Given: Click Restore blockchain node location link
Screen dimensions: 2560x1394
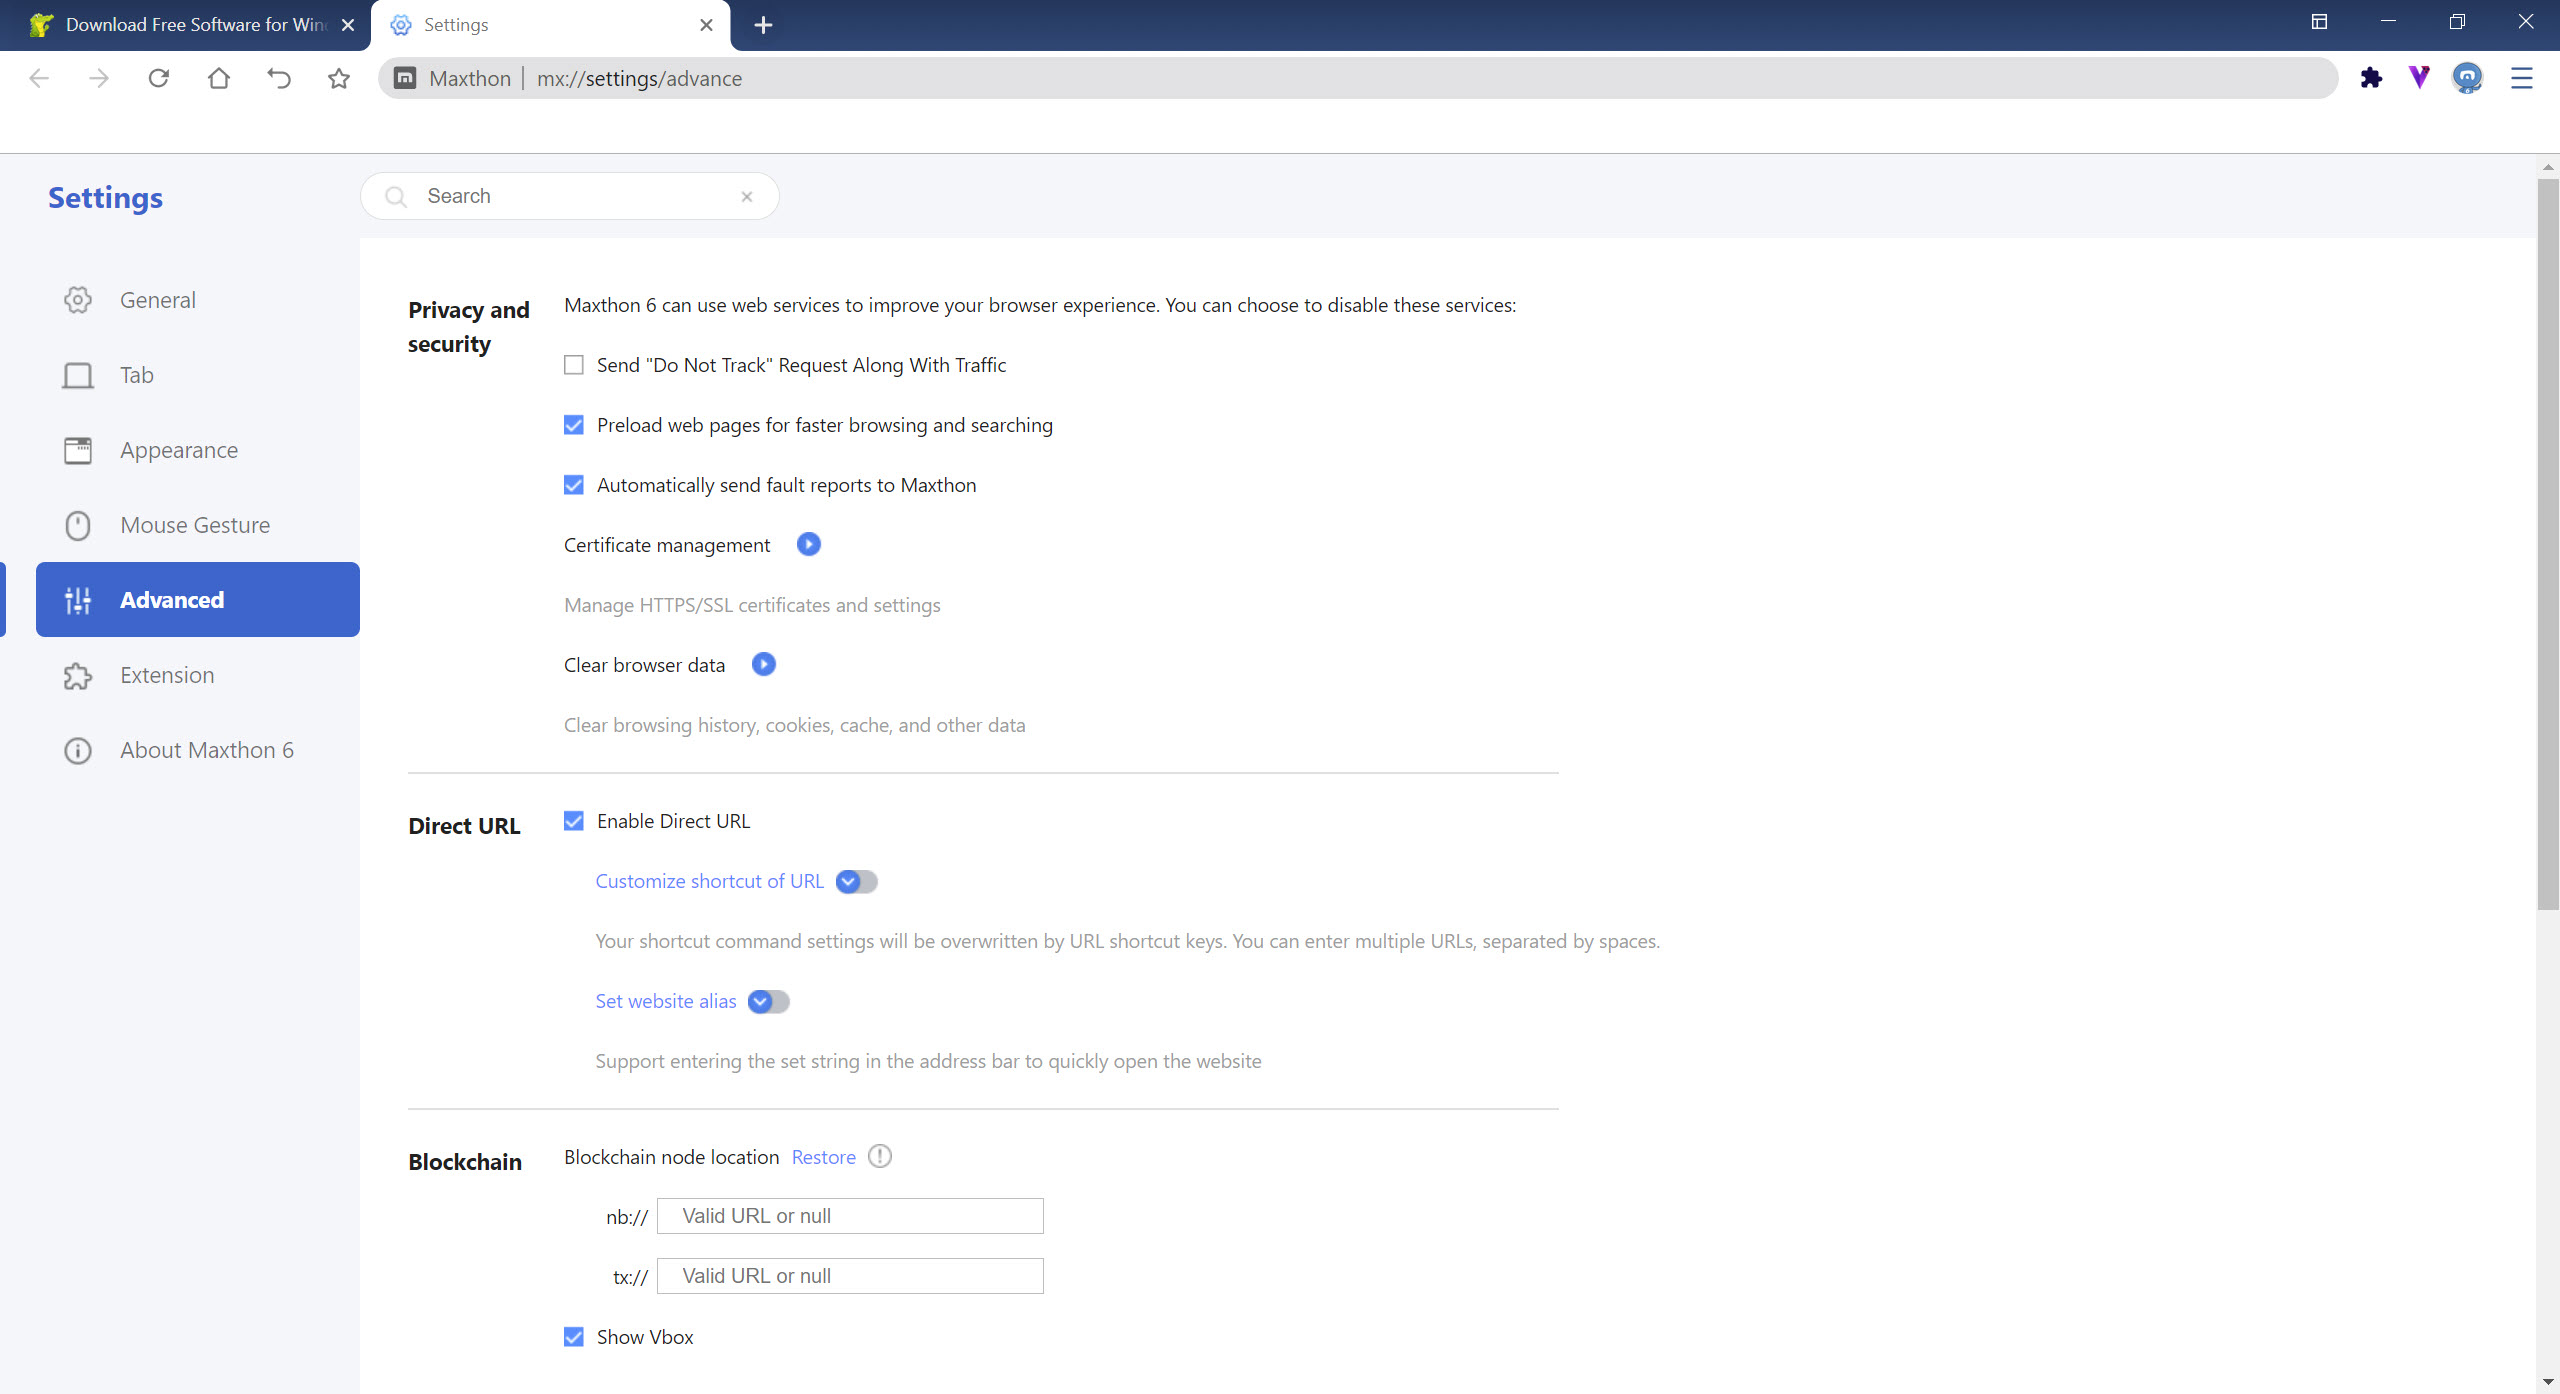Looking at the screenshot, I should click(x=824, y=1157).
